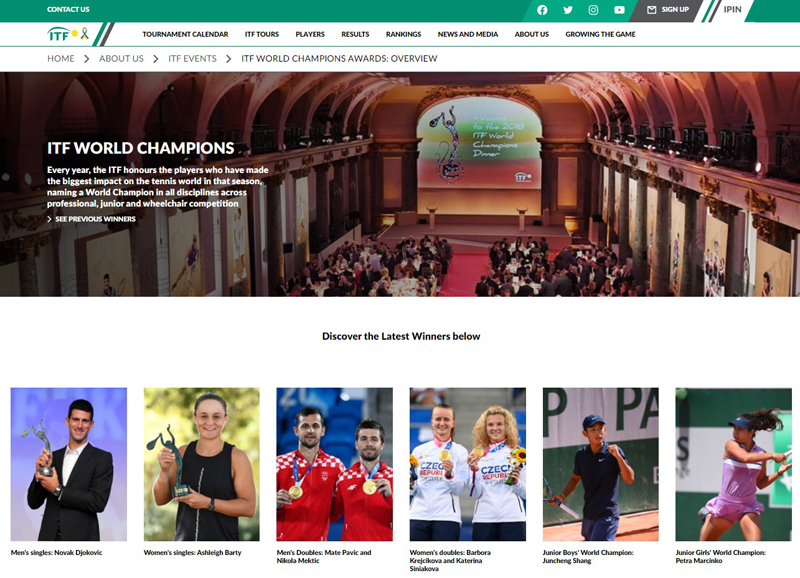The image size is (800, 578).
Task: Open the Growing the Game menu
Action: pyautogui.click(x=601, y=34)
